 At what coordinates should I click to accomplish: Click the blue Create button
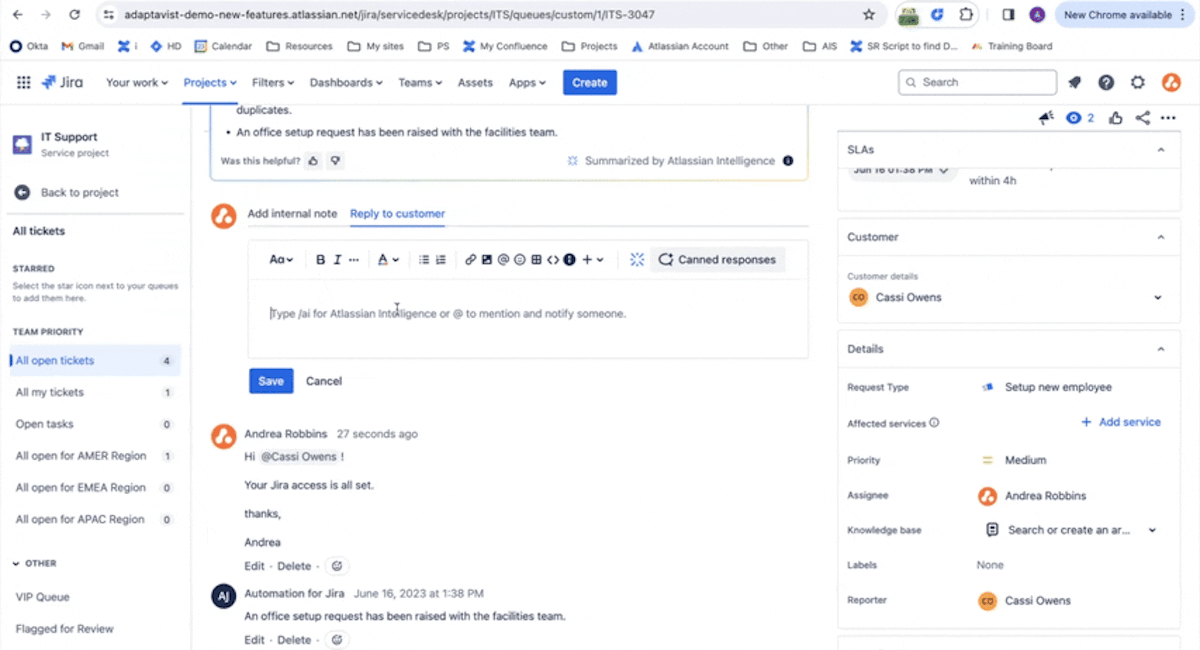589,83
